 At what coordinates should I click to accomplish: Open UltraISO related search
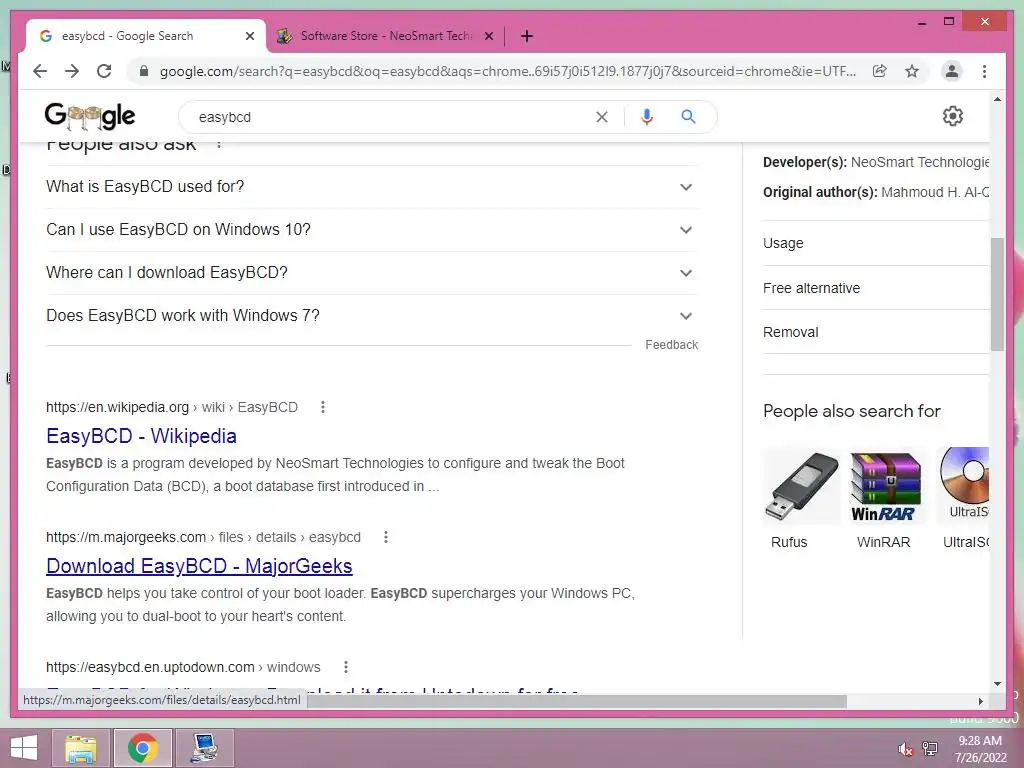[963, 500]
